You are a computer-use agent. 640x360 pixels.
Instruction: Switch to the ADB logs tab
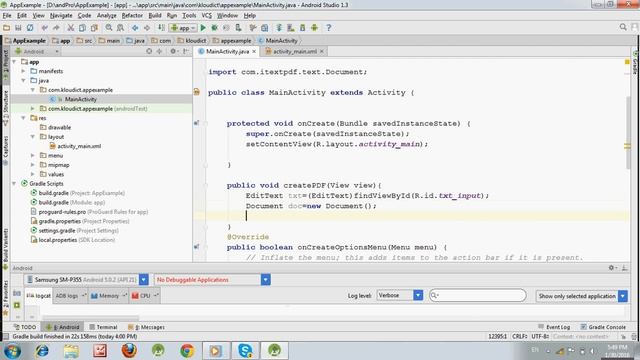click(70, 296)
